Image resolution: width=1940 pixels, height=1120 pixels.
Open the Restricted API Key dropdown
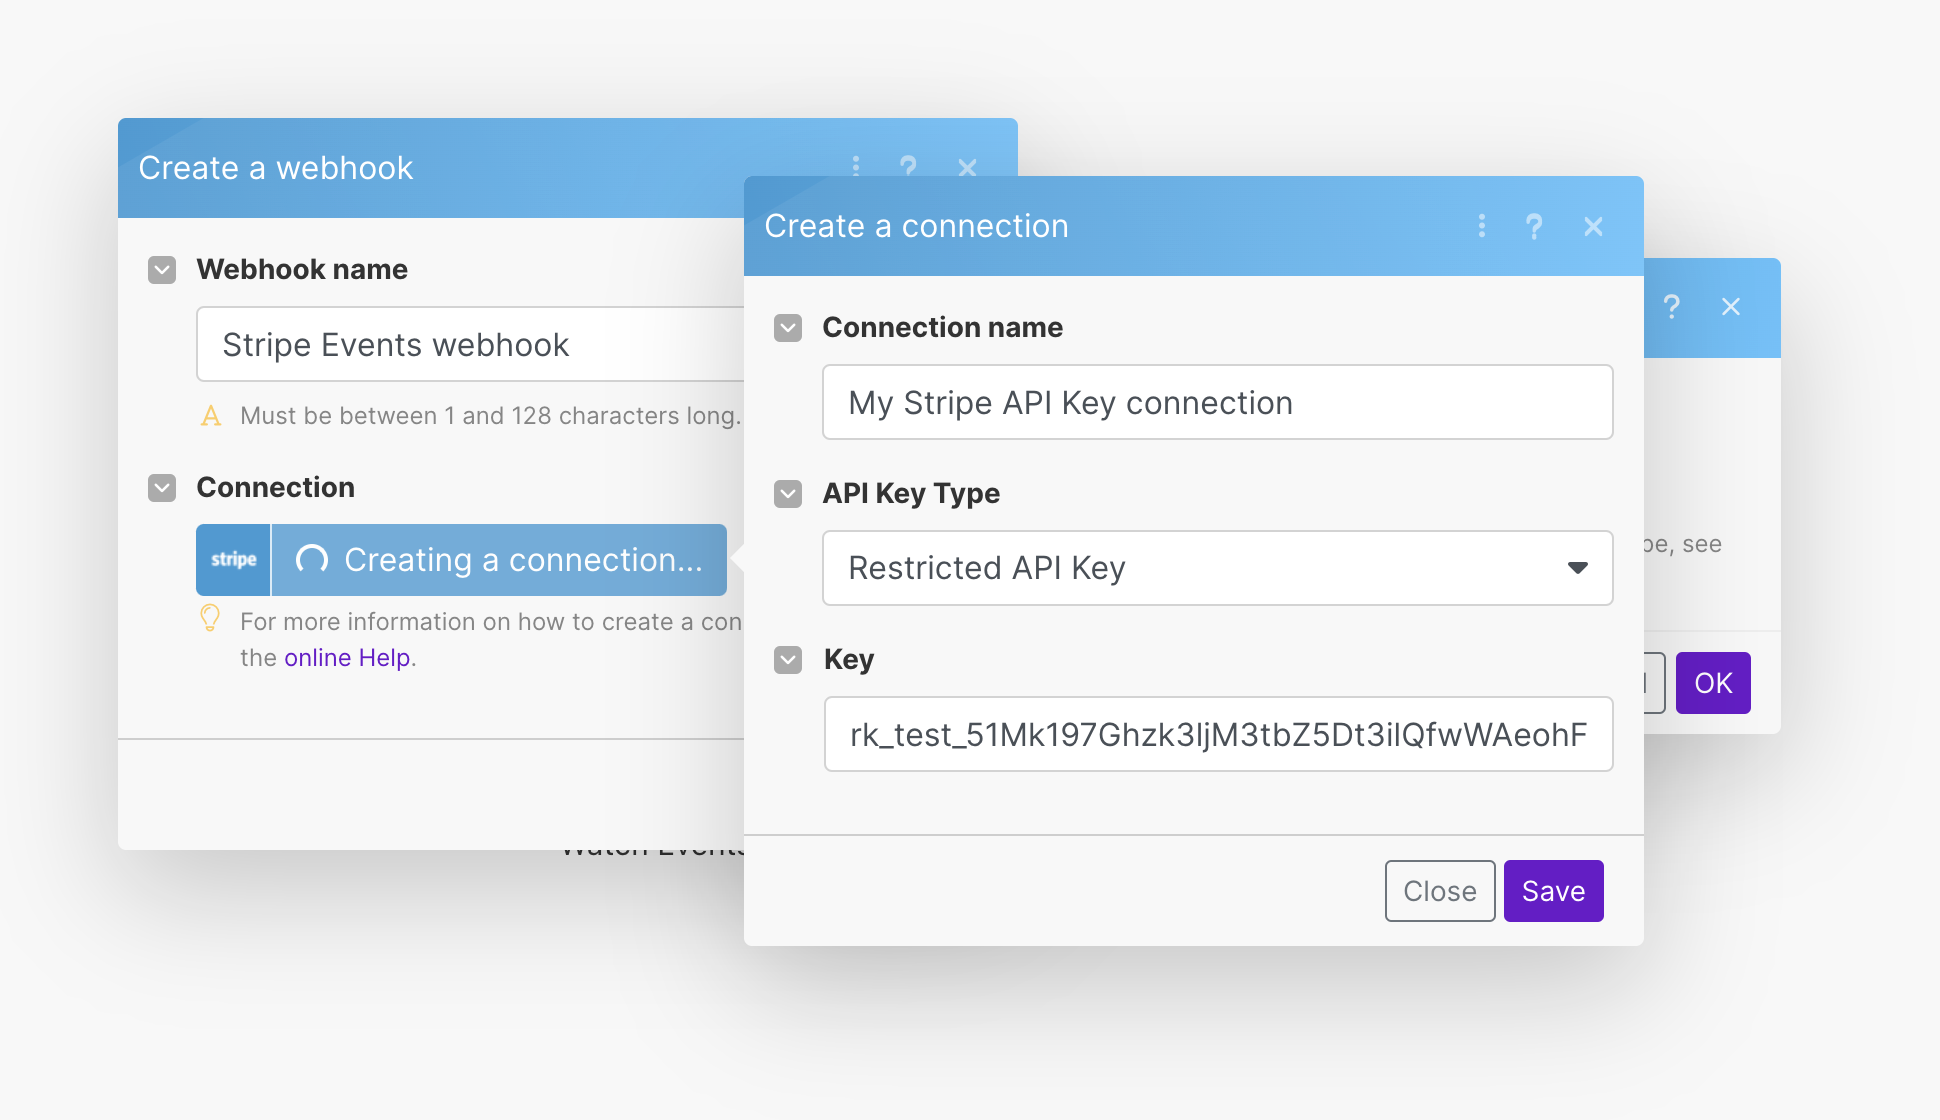click(1217, 568)
